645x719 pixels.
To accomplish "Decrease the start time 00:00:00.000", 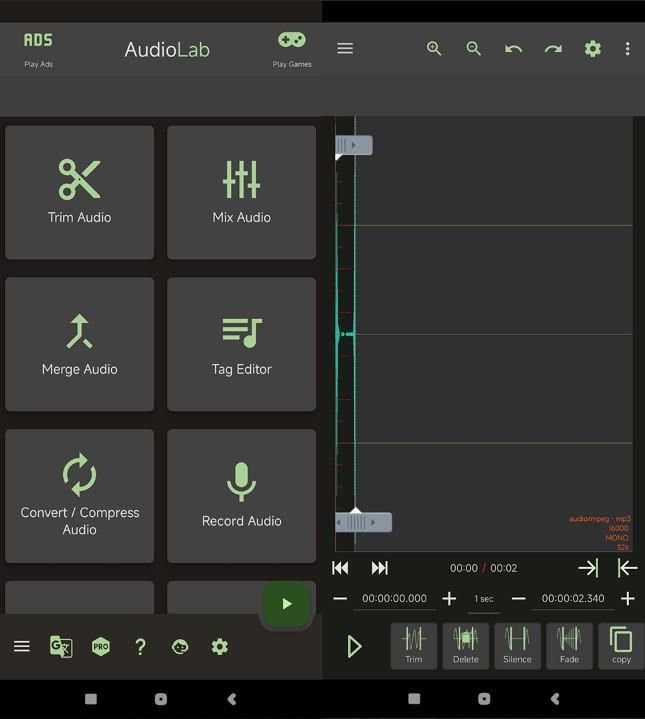I will click(x=340, y=598).
